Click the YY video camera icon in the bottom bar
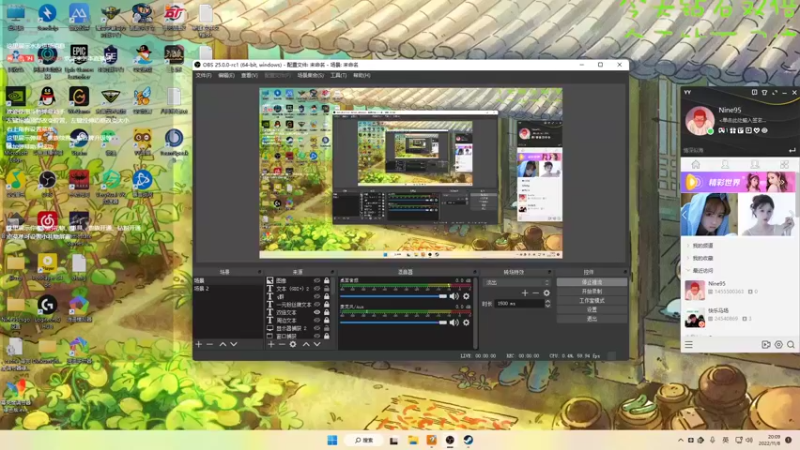This screenshot has height=450, width=800. (x=766, y=345)
